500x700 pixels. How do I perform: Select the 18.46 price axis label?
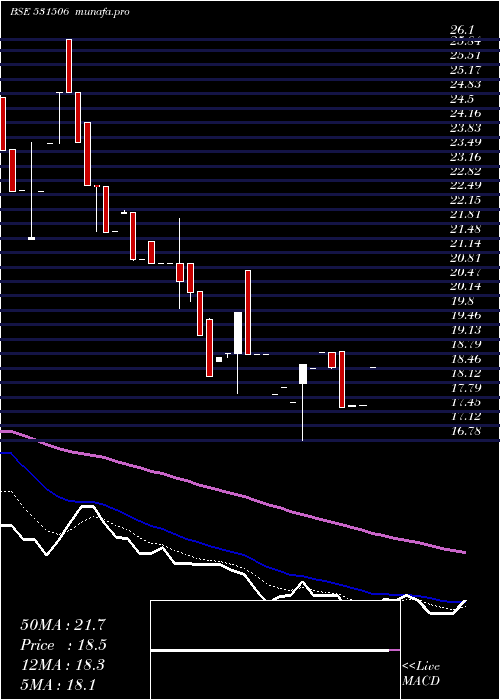(x=466, y=359)
